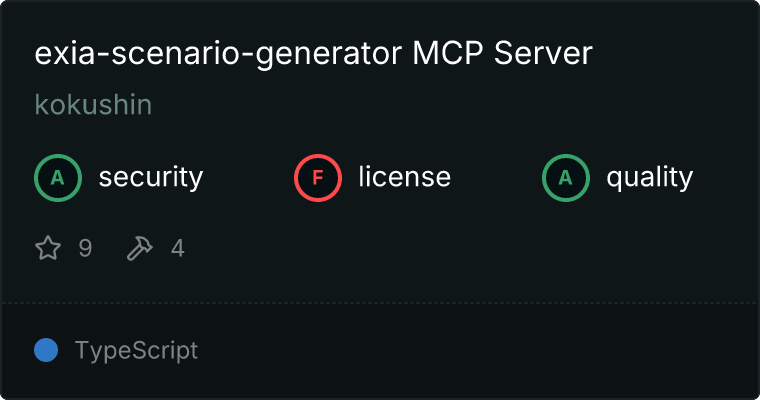Click the dashed divider line above TypeScript
The image size is (760, 400).
click(x=380, y=303)
